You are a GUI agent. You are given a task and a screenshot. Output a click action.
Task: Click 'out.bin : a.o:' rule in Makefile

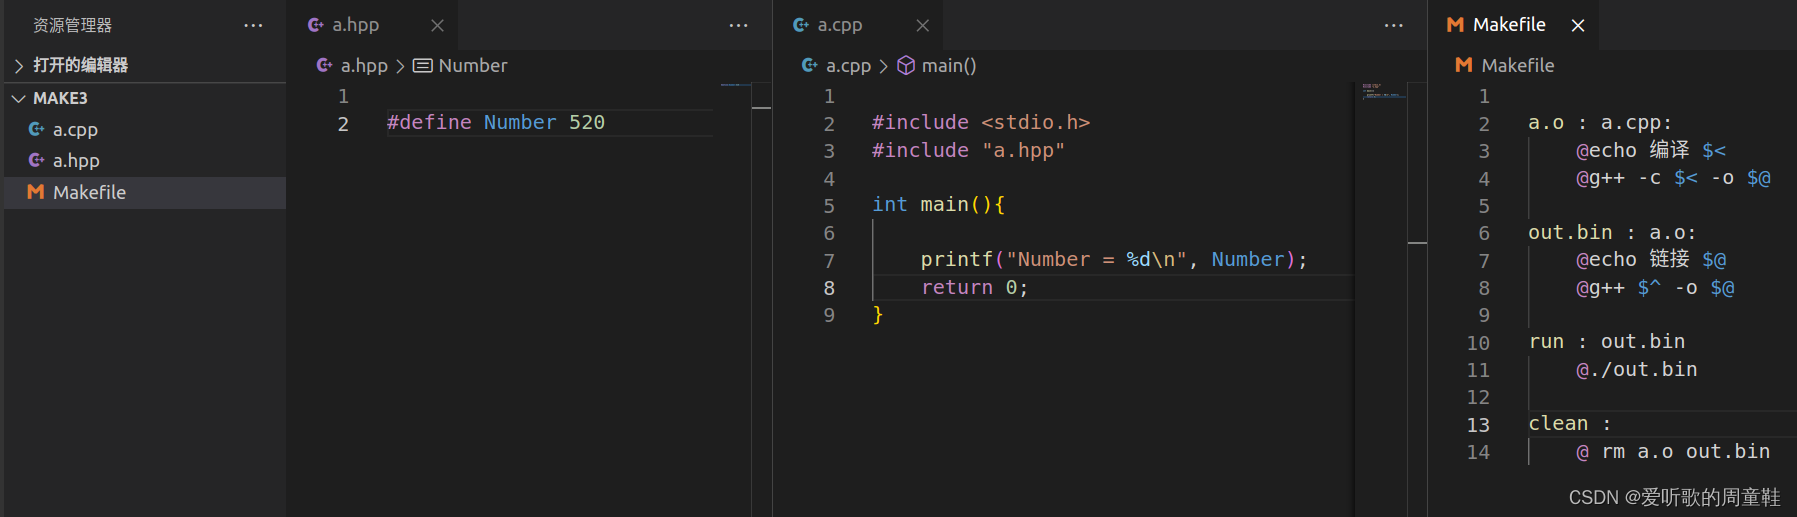coord(1612,232)
